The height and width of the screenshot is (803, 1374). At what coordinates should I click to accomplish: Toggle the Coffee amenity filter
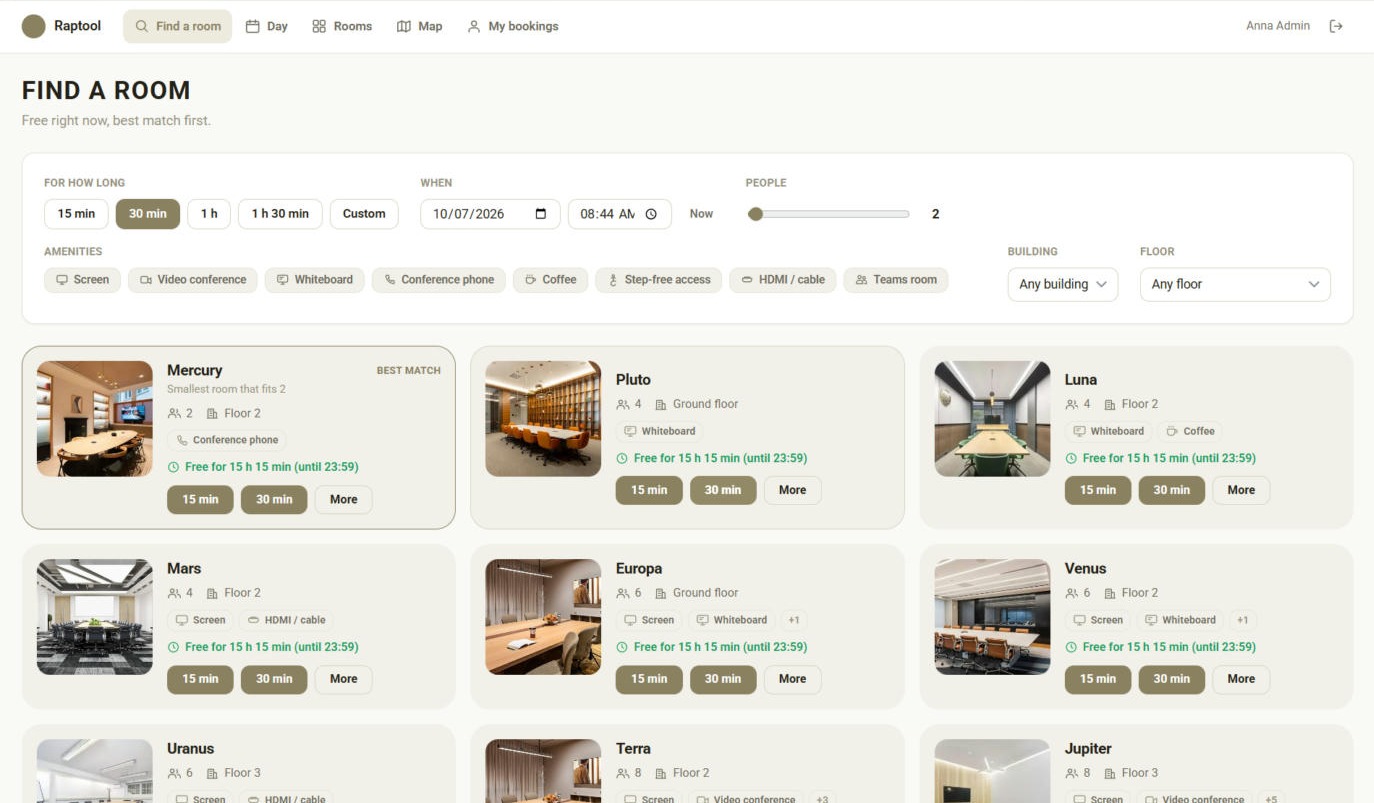[x=551, y=280]
